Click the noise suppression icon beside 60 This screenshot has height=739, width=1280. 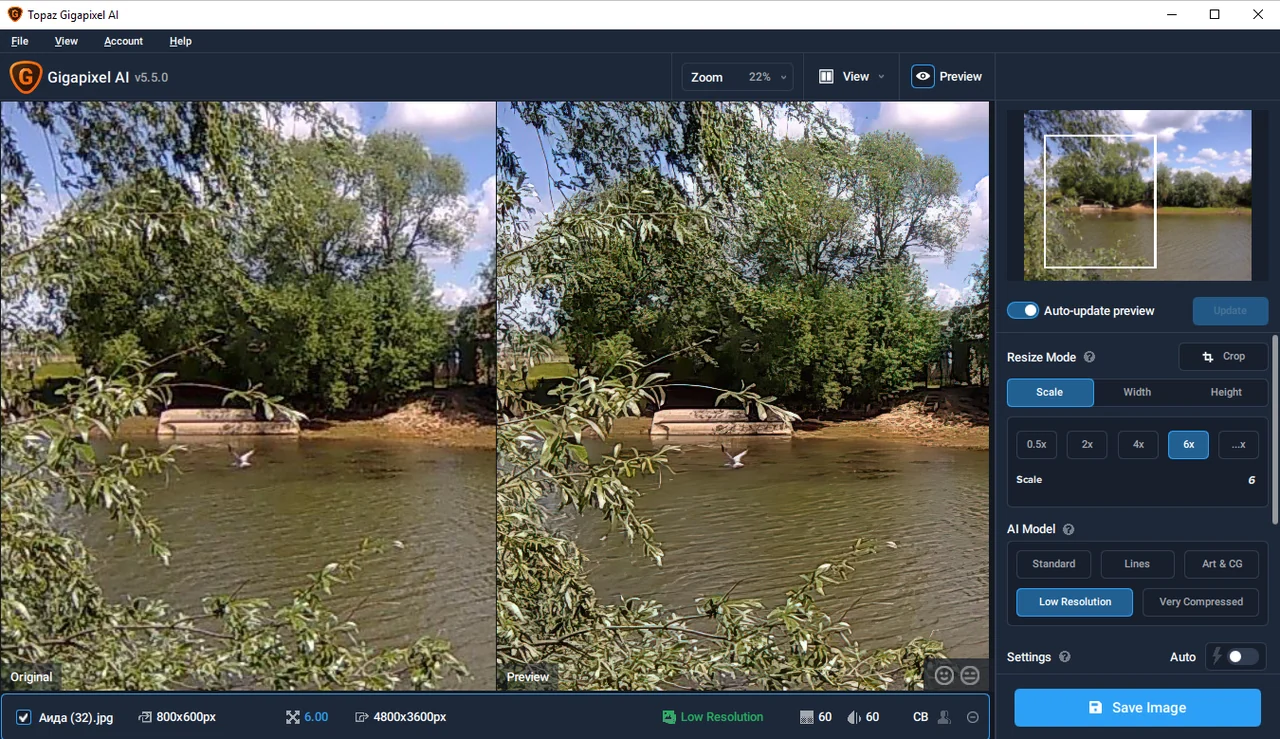(807, 717)
